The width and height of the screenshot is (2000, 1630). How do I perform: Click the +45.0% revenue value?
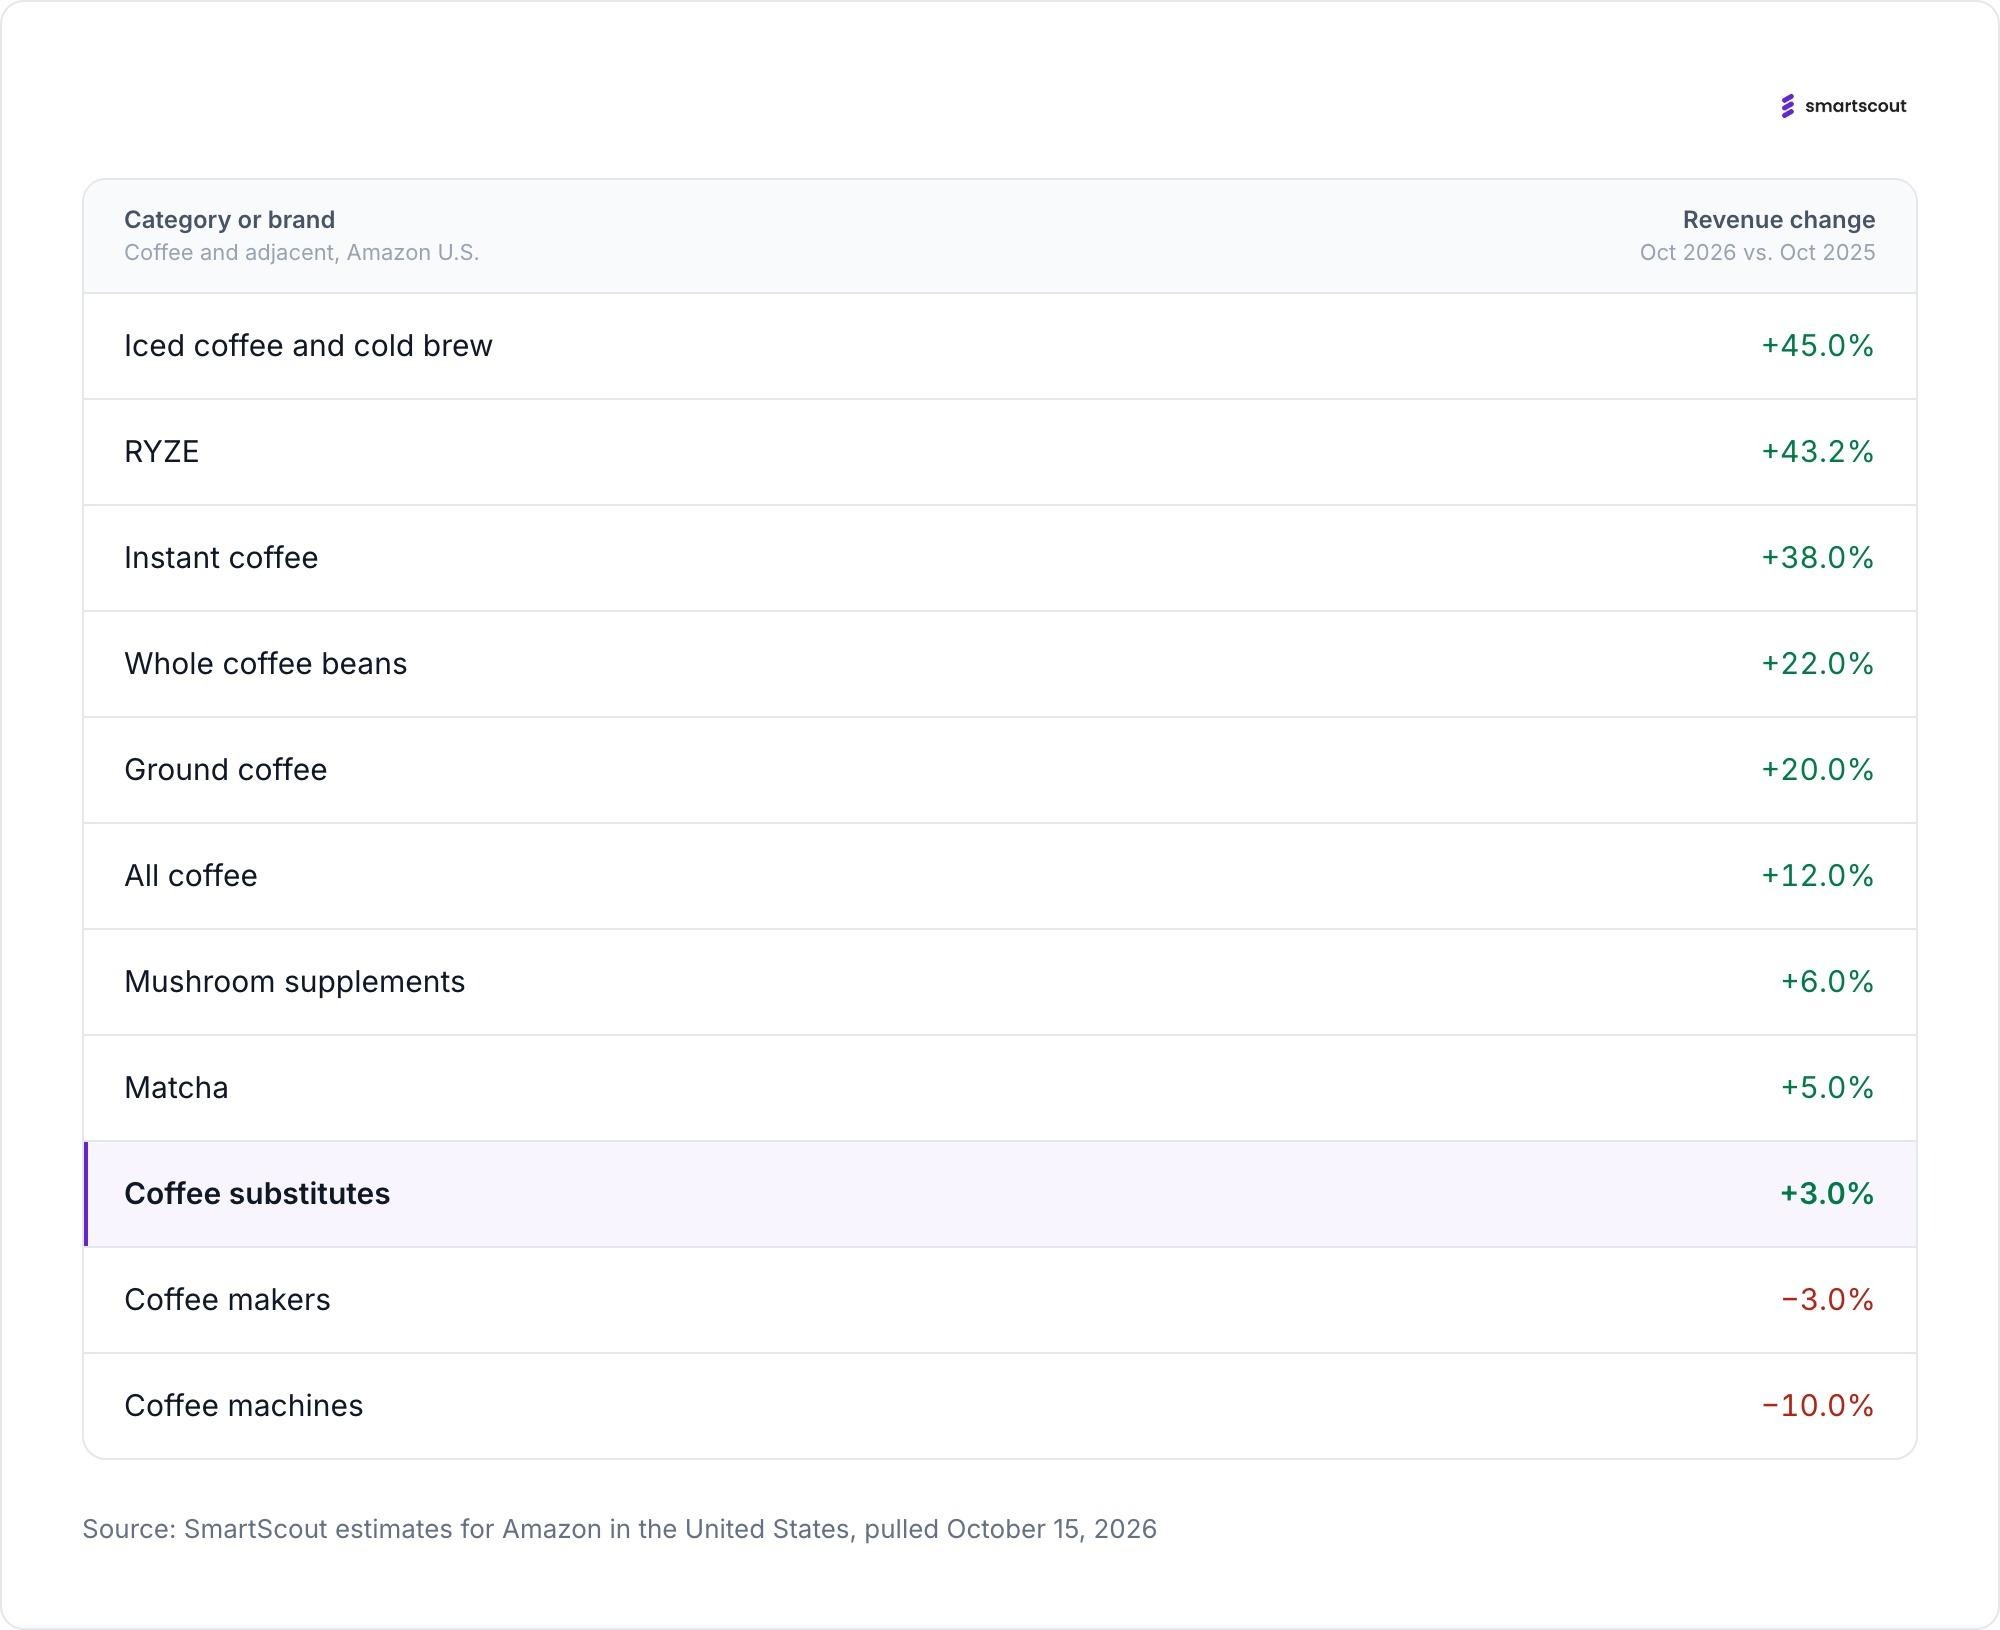(1818, 346)
